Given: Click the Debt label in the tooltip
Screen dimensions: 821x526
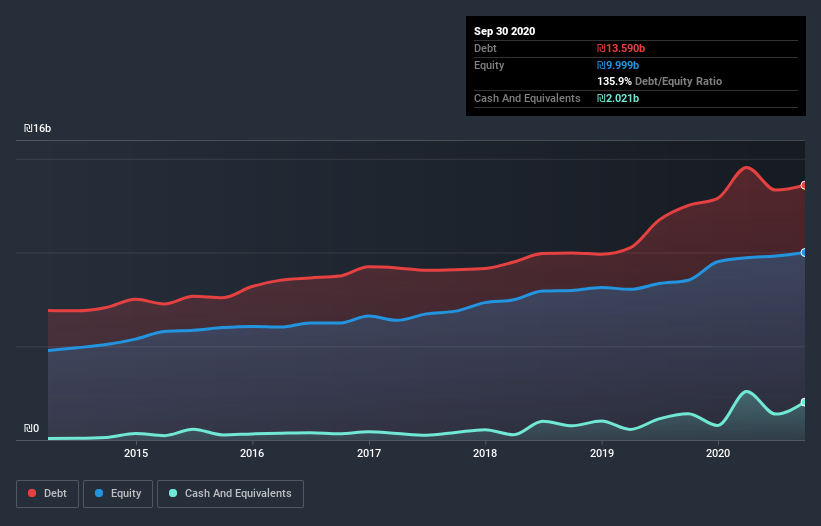Looking at the screenshot, I should coord(485,48).
